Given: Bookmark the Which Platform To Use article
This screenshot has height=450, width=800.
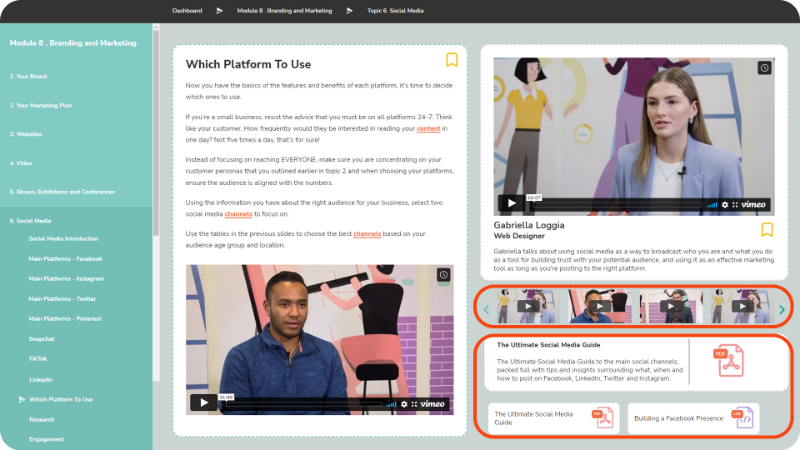Looking at the screenshot, I should (452, 60).
